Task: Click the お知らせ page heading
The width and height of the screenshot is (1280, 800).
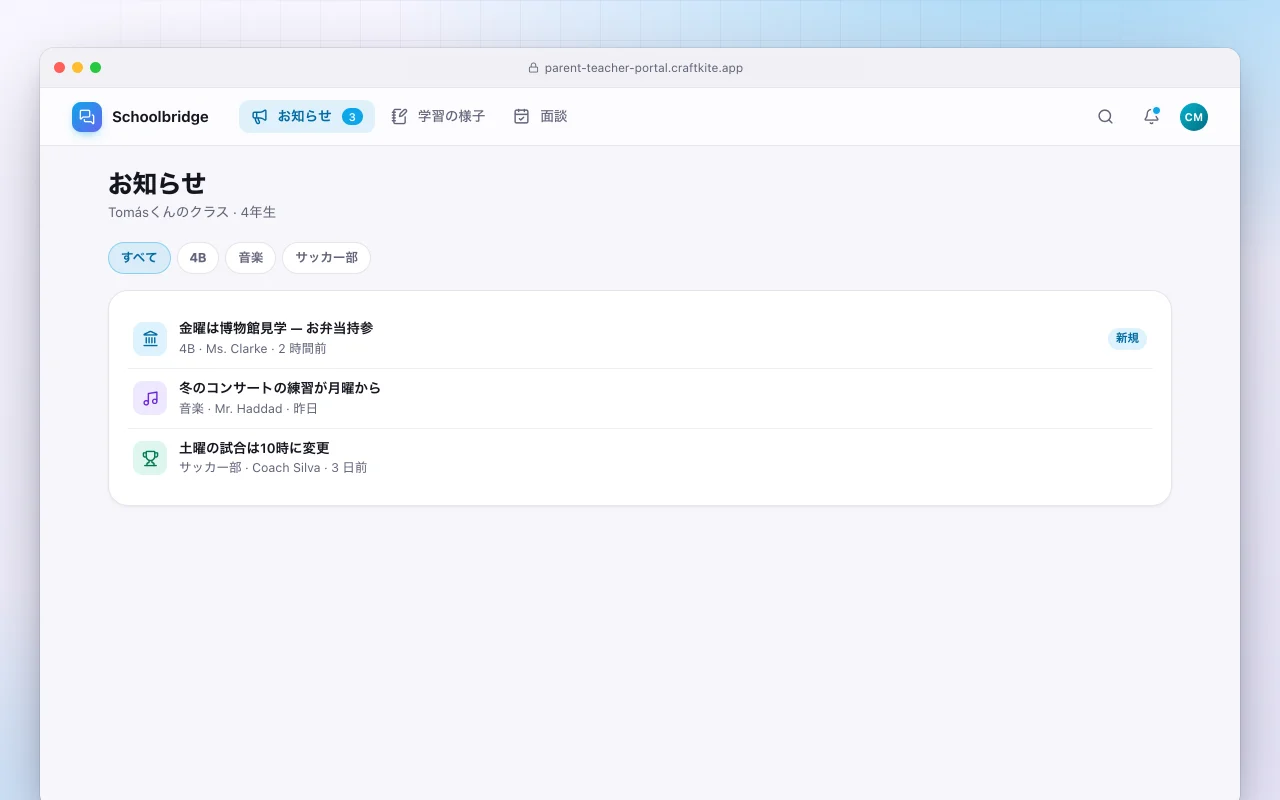Action: coord(157,183)
